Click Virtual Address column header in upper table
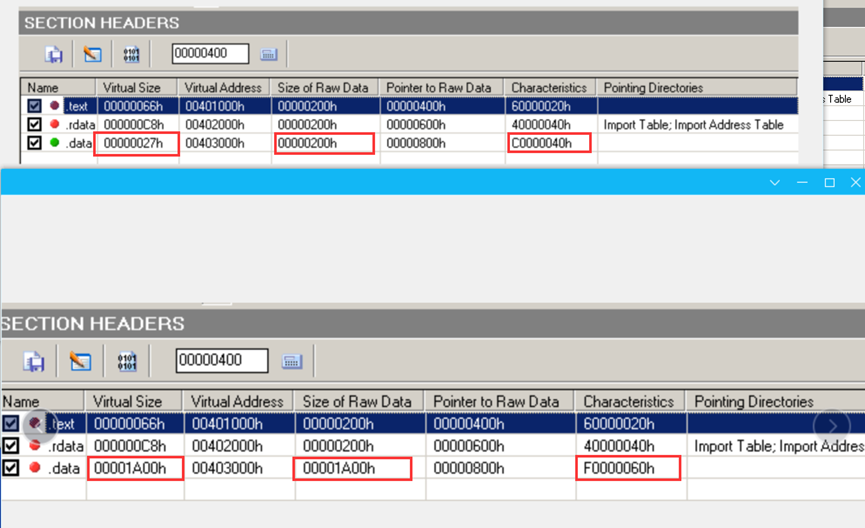865x528 pixels. click(x=223, y=88)
